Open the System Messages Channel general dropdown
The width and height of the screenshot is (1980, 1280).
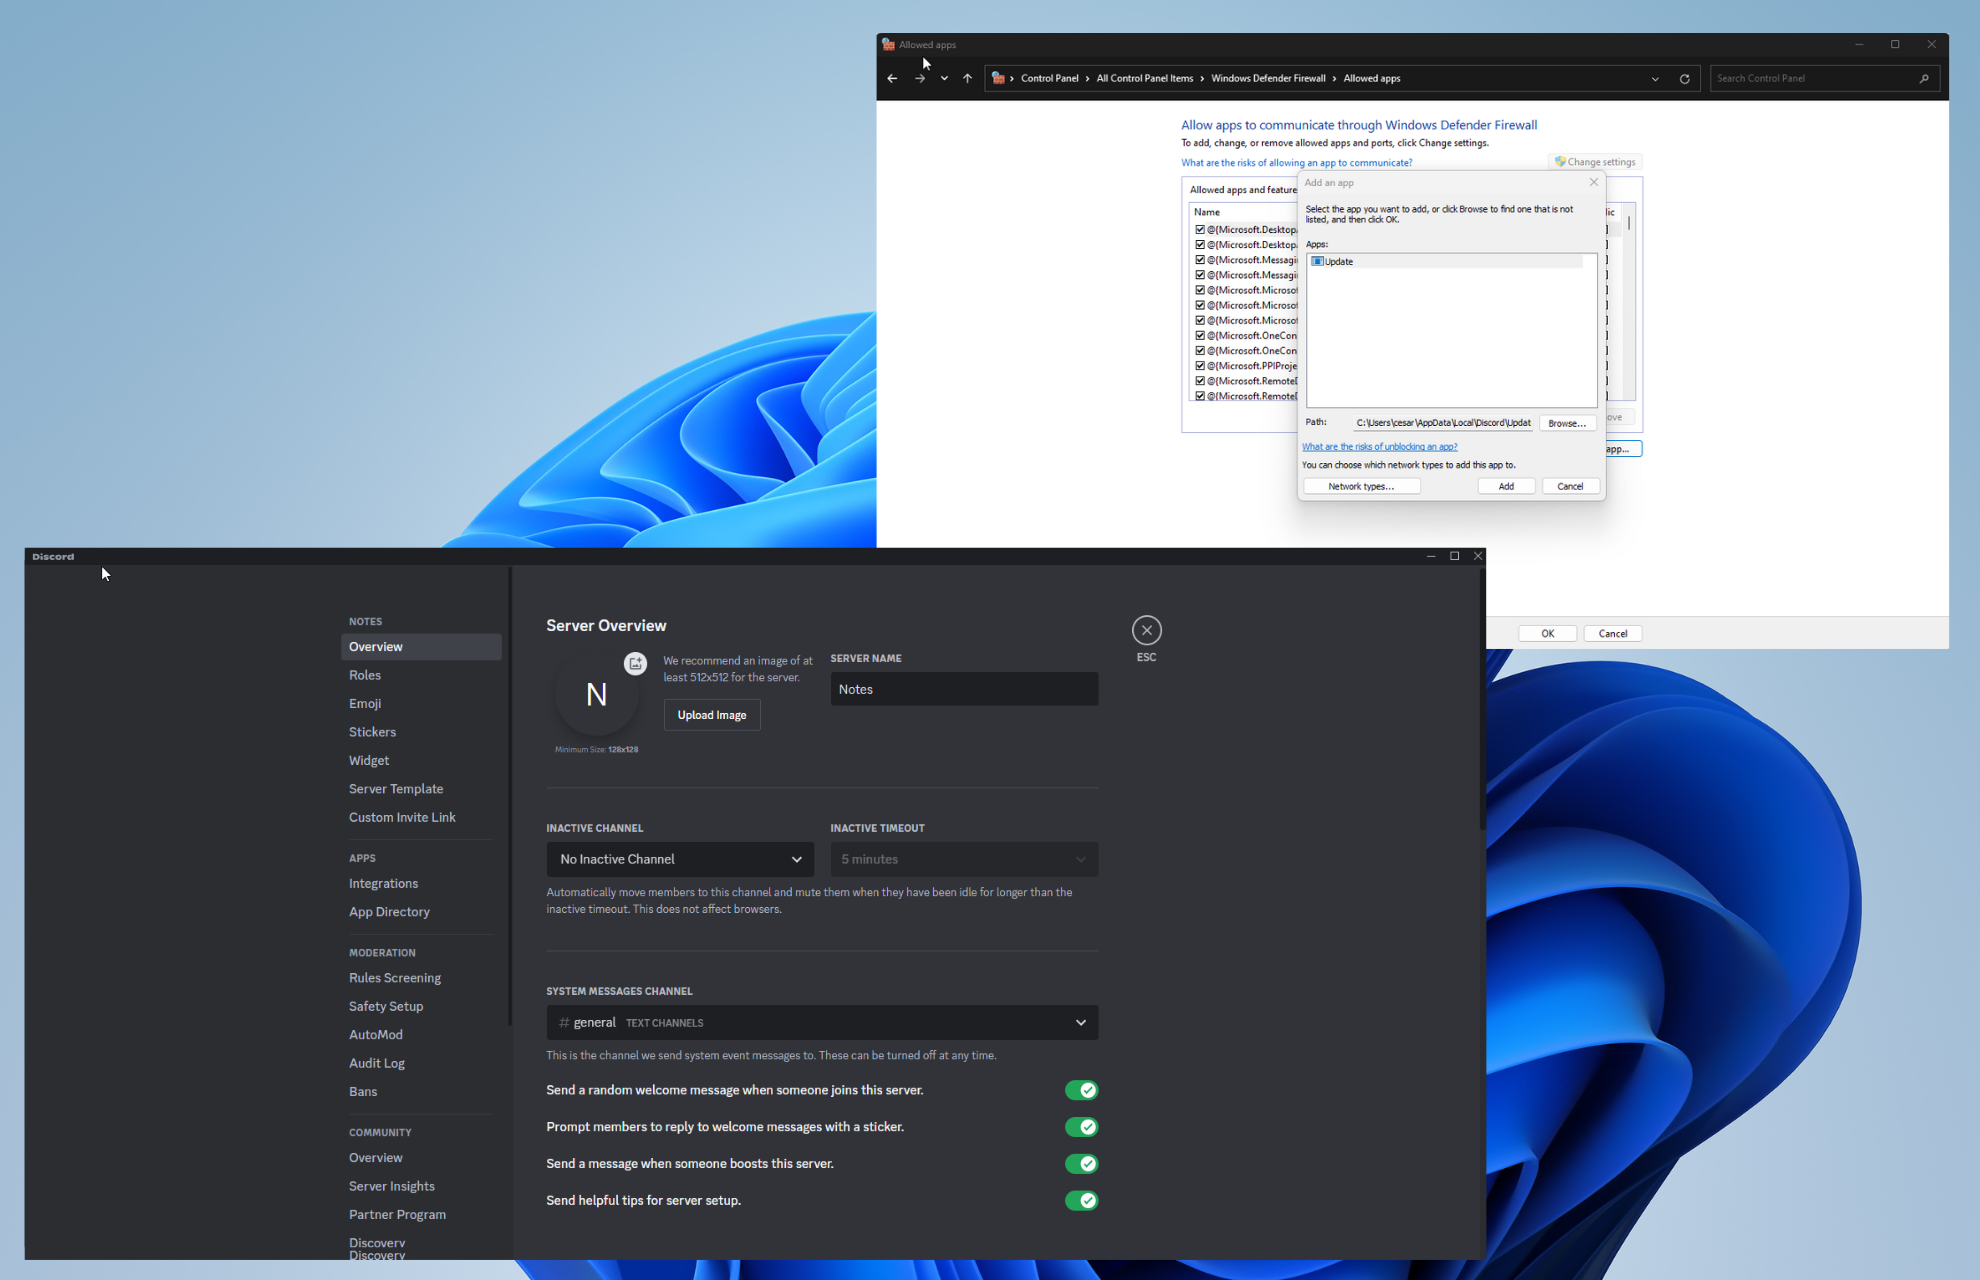pos(822,1022)
